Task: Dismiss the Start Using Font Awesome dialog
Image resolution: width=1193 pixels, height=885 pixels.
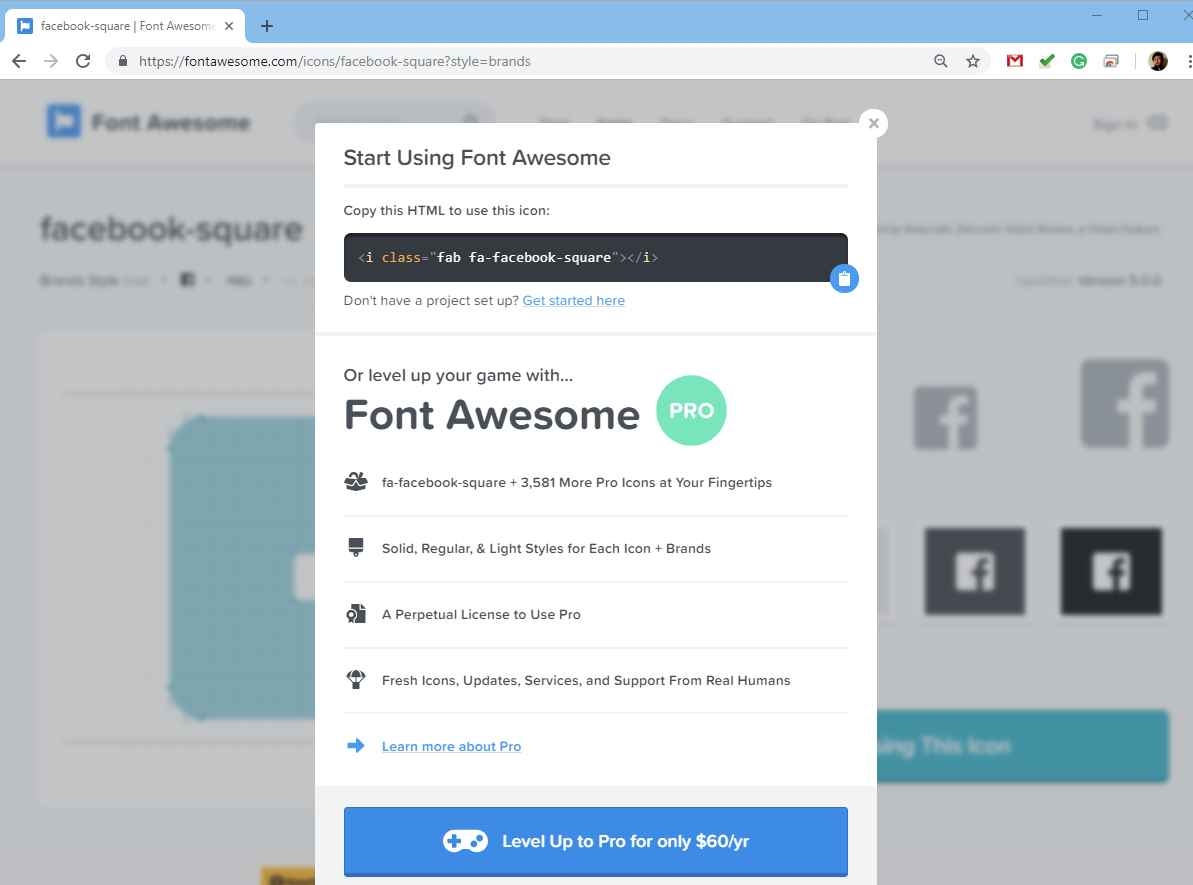Action: [x=873, y=123]
